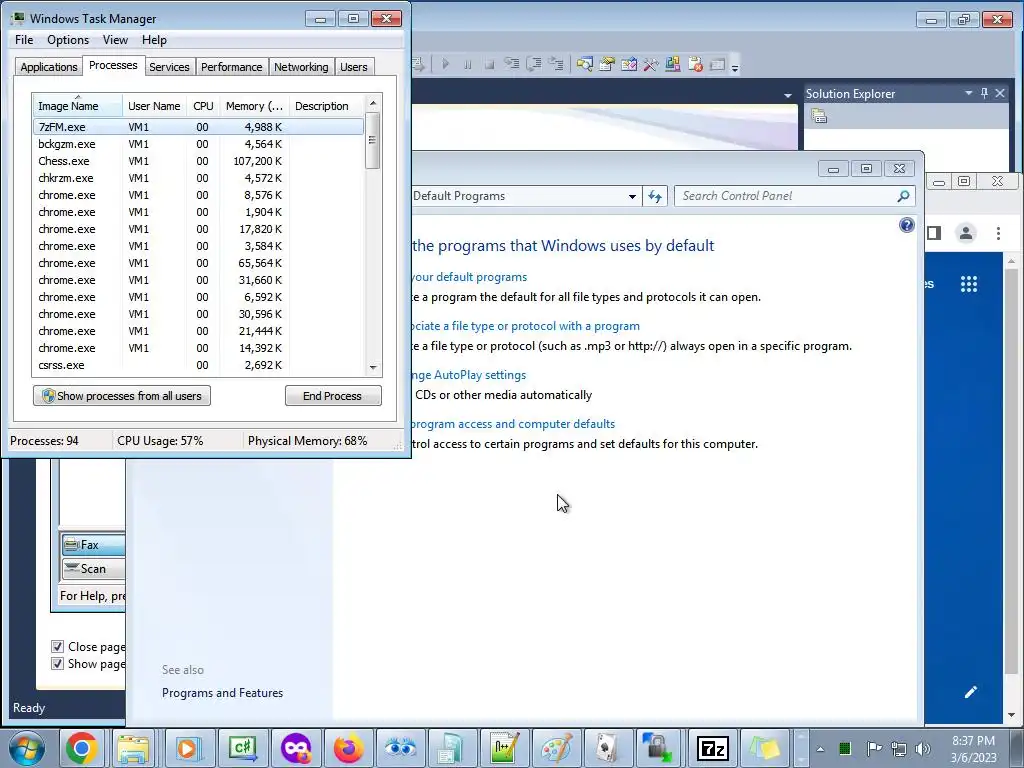Switch to the Users tab
Screen dimensions: 1024x768
(x=353, y=67)
